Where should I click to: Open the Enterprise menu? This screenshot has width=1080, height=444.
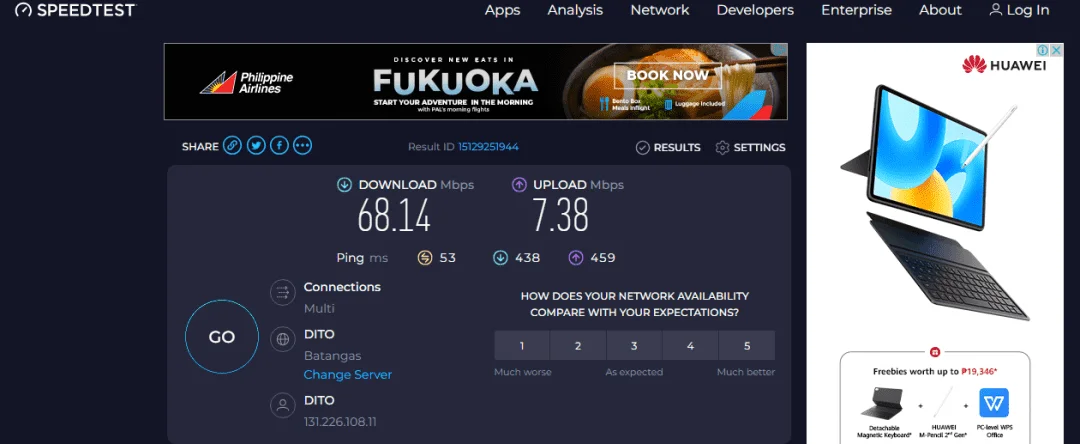[856, 10]
